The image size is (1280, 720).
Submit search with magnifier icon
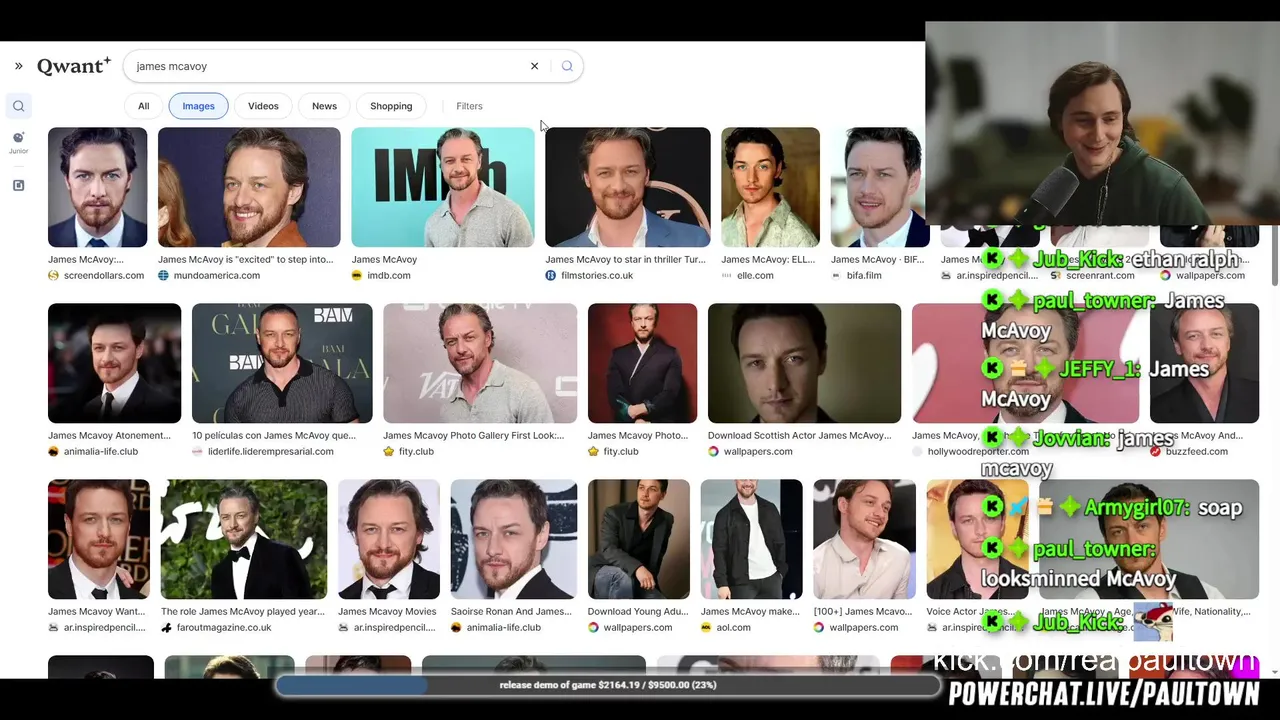[567, 66]
